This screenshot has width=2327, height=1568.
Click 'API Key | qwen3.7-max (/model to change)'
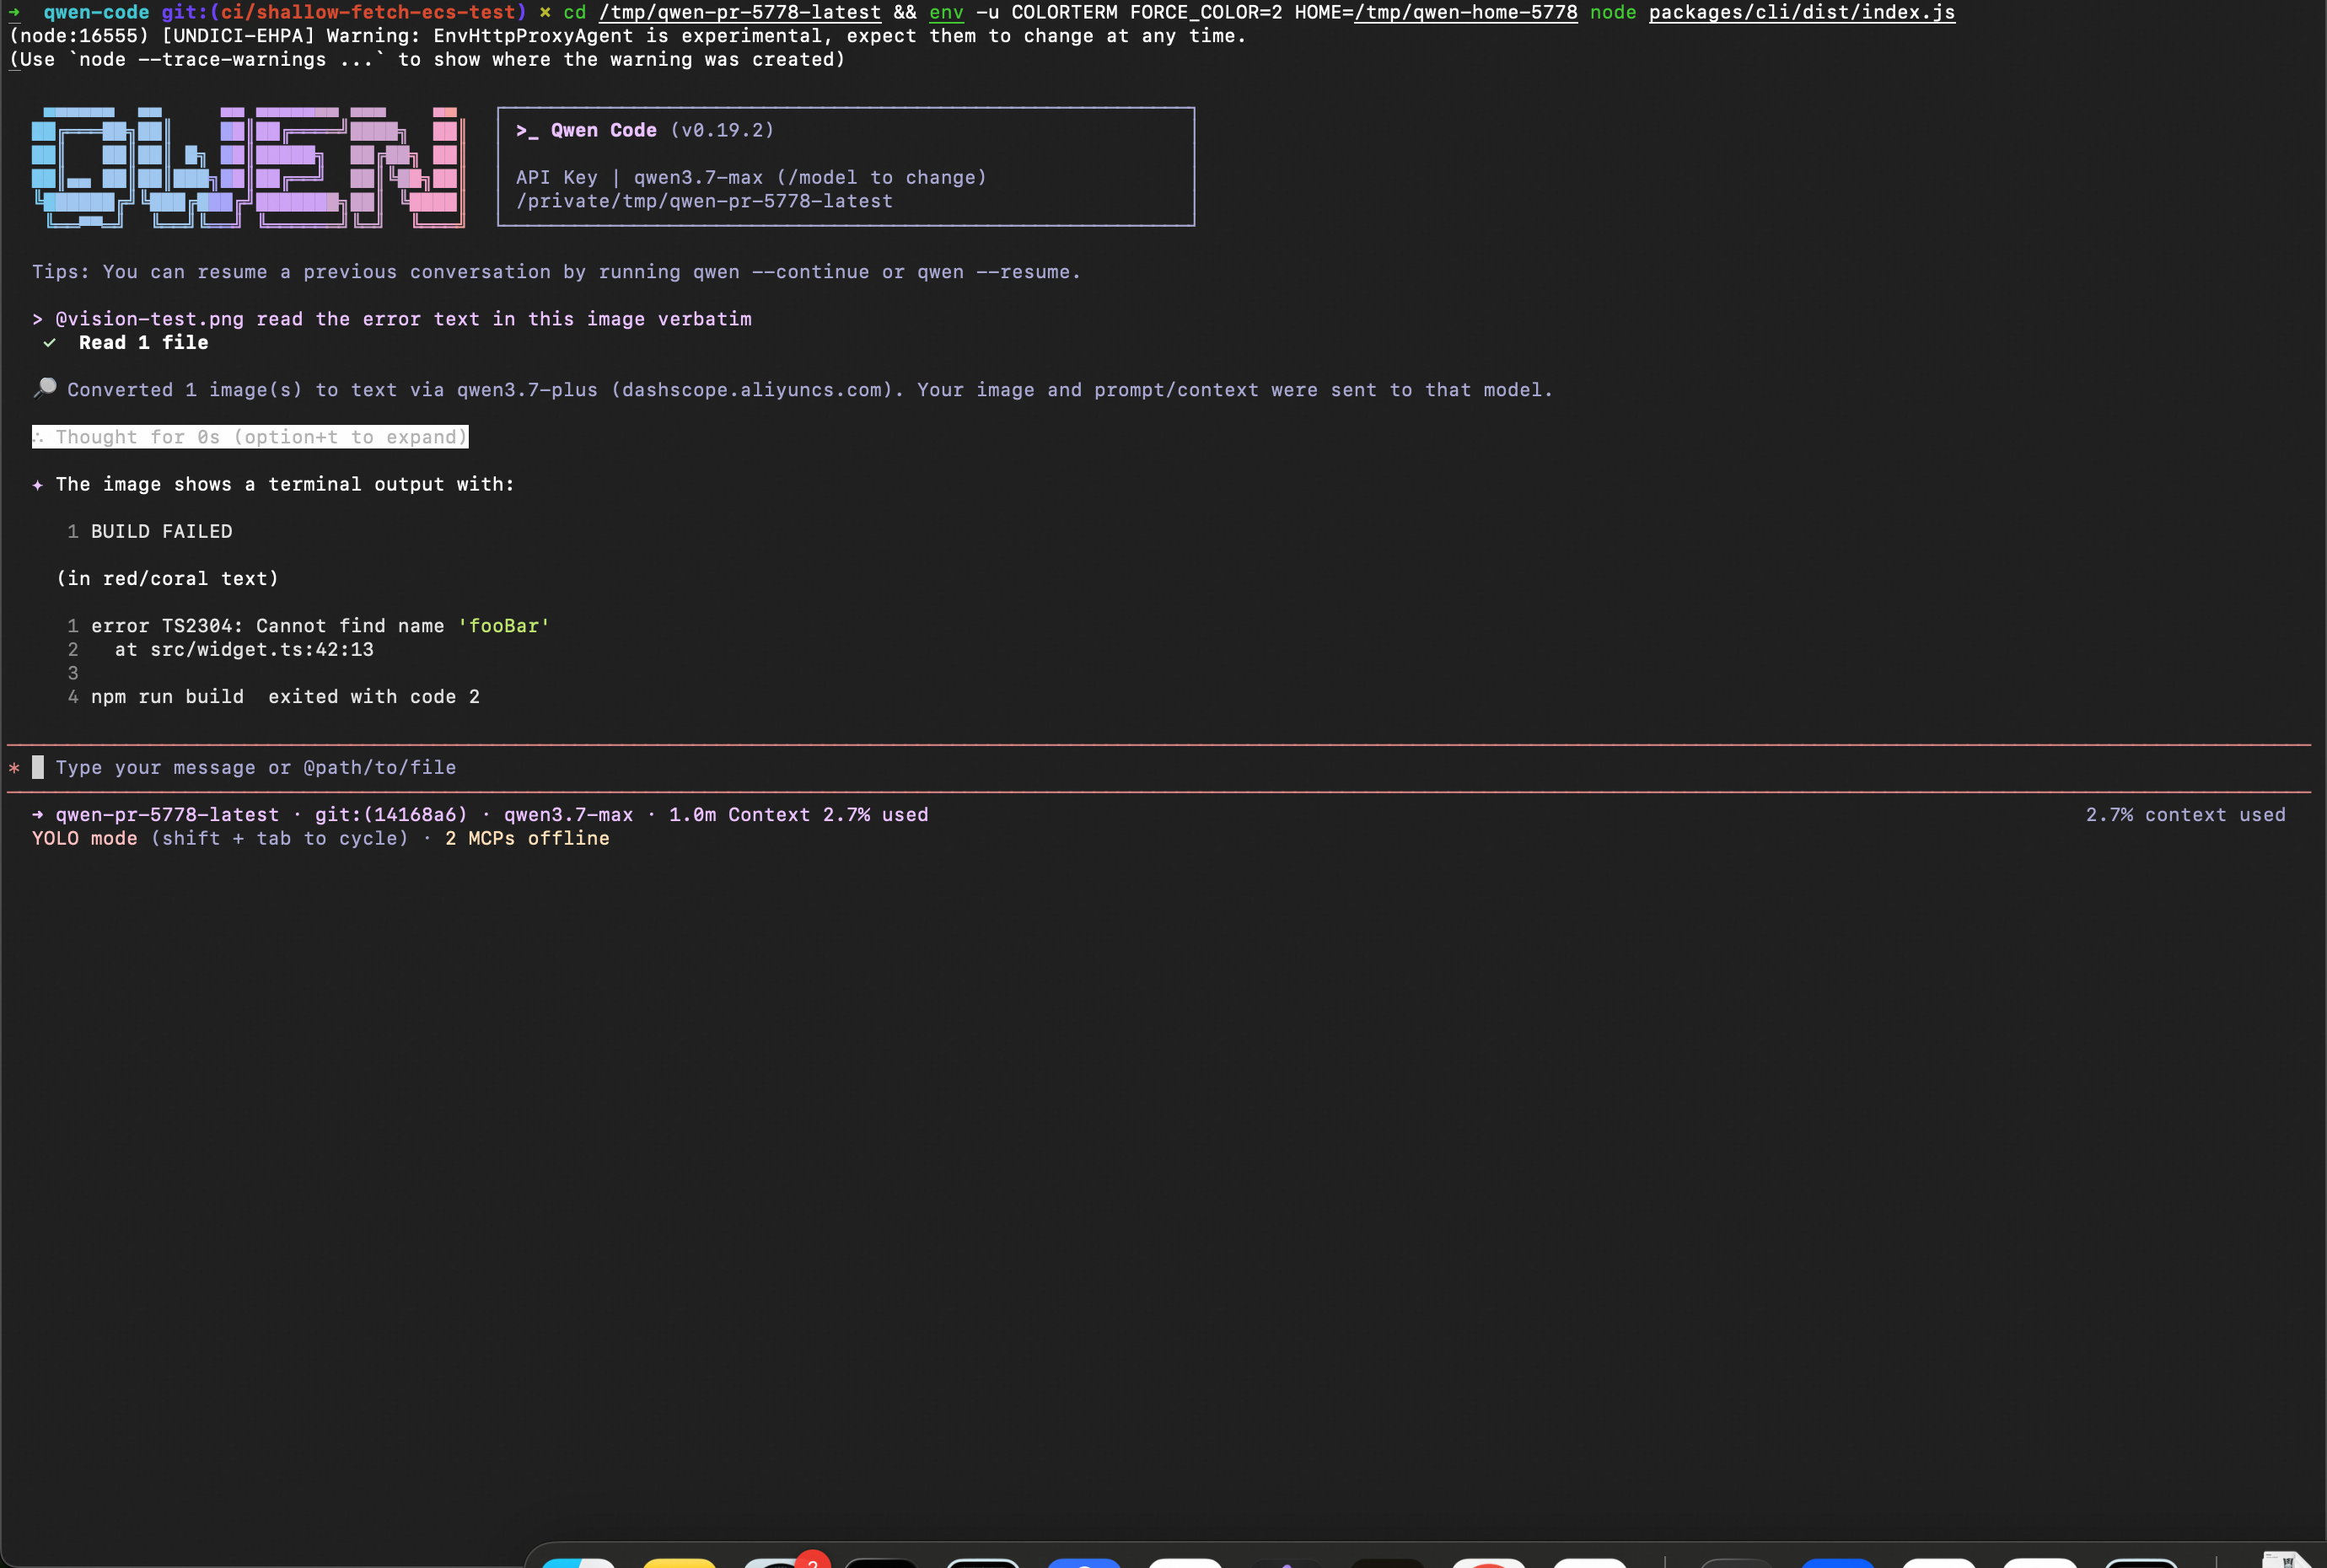[x=751, y=177]
